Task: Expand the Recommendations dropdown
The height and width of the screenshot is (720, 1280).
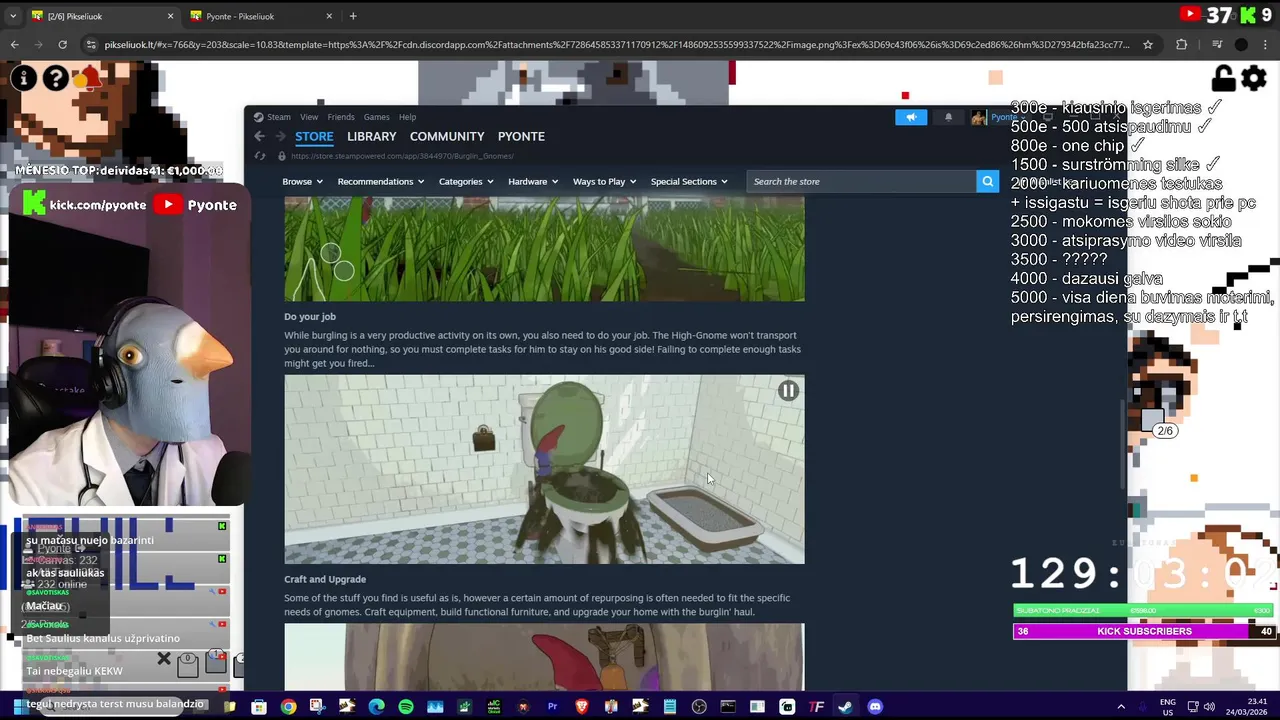Action: [x=381, y=181]
